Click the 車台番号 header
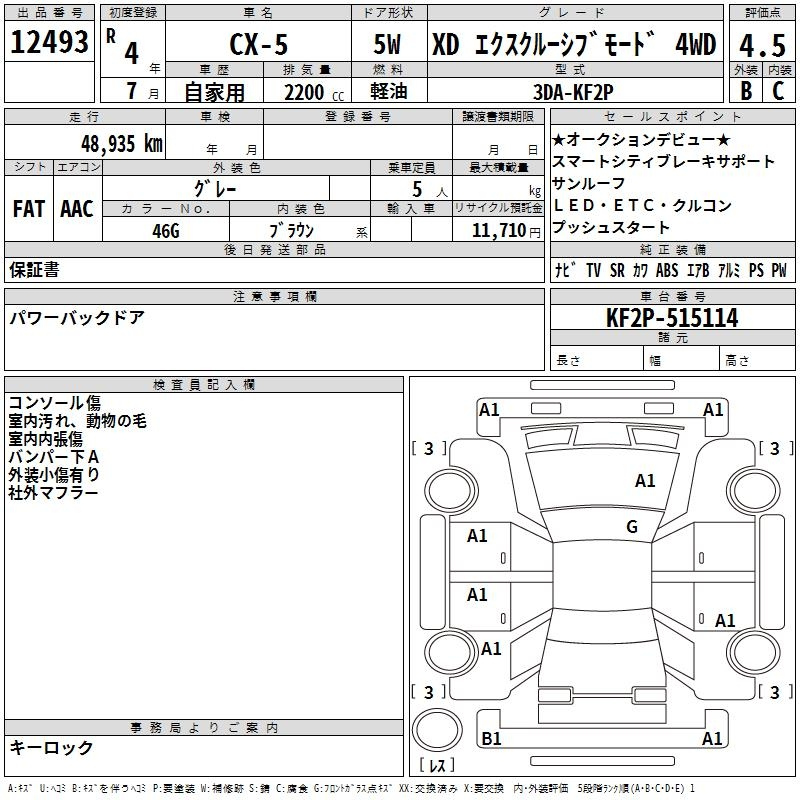The height and width of the screenshot is (800, 800). point(672,296)
